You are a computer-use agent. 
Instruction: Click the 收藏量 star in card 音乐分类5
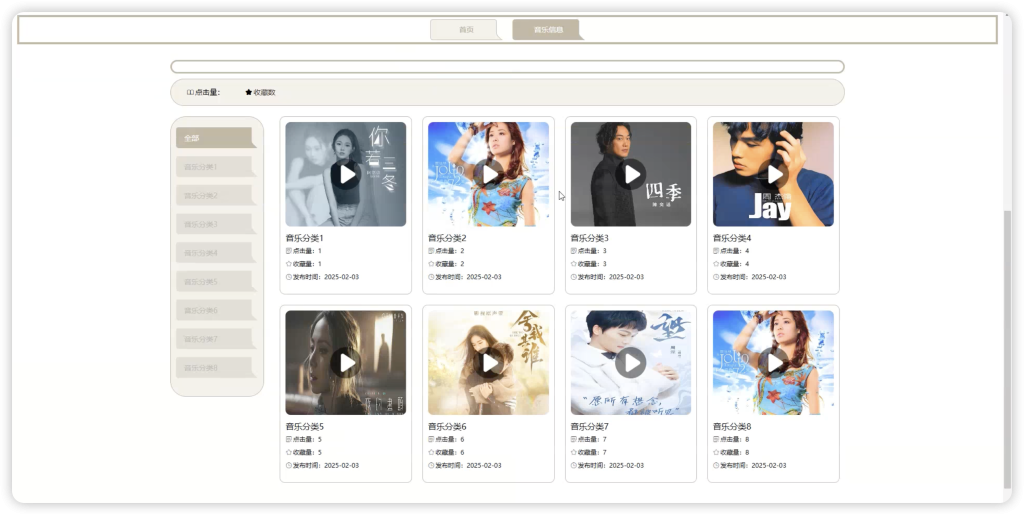tap(289, 452)
